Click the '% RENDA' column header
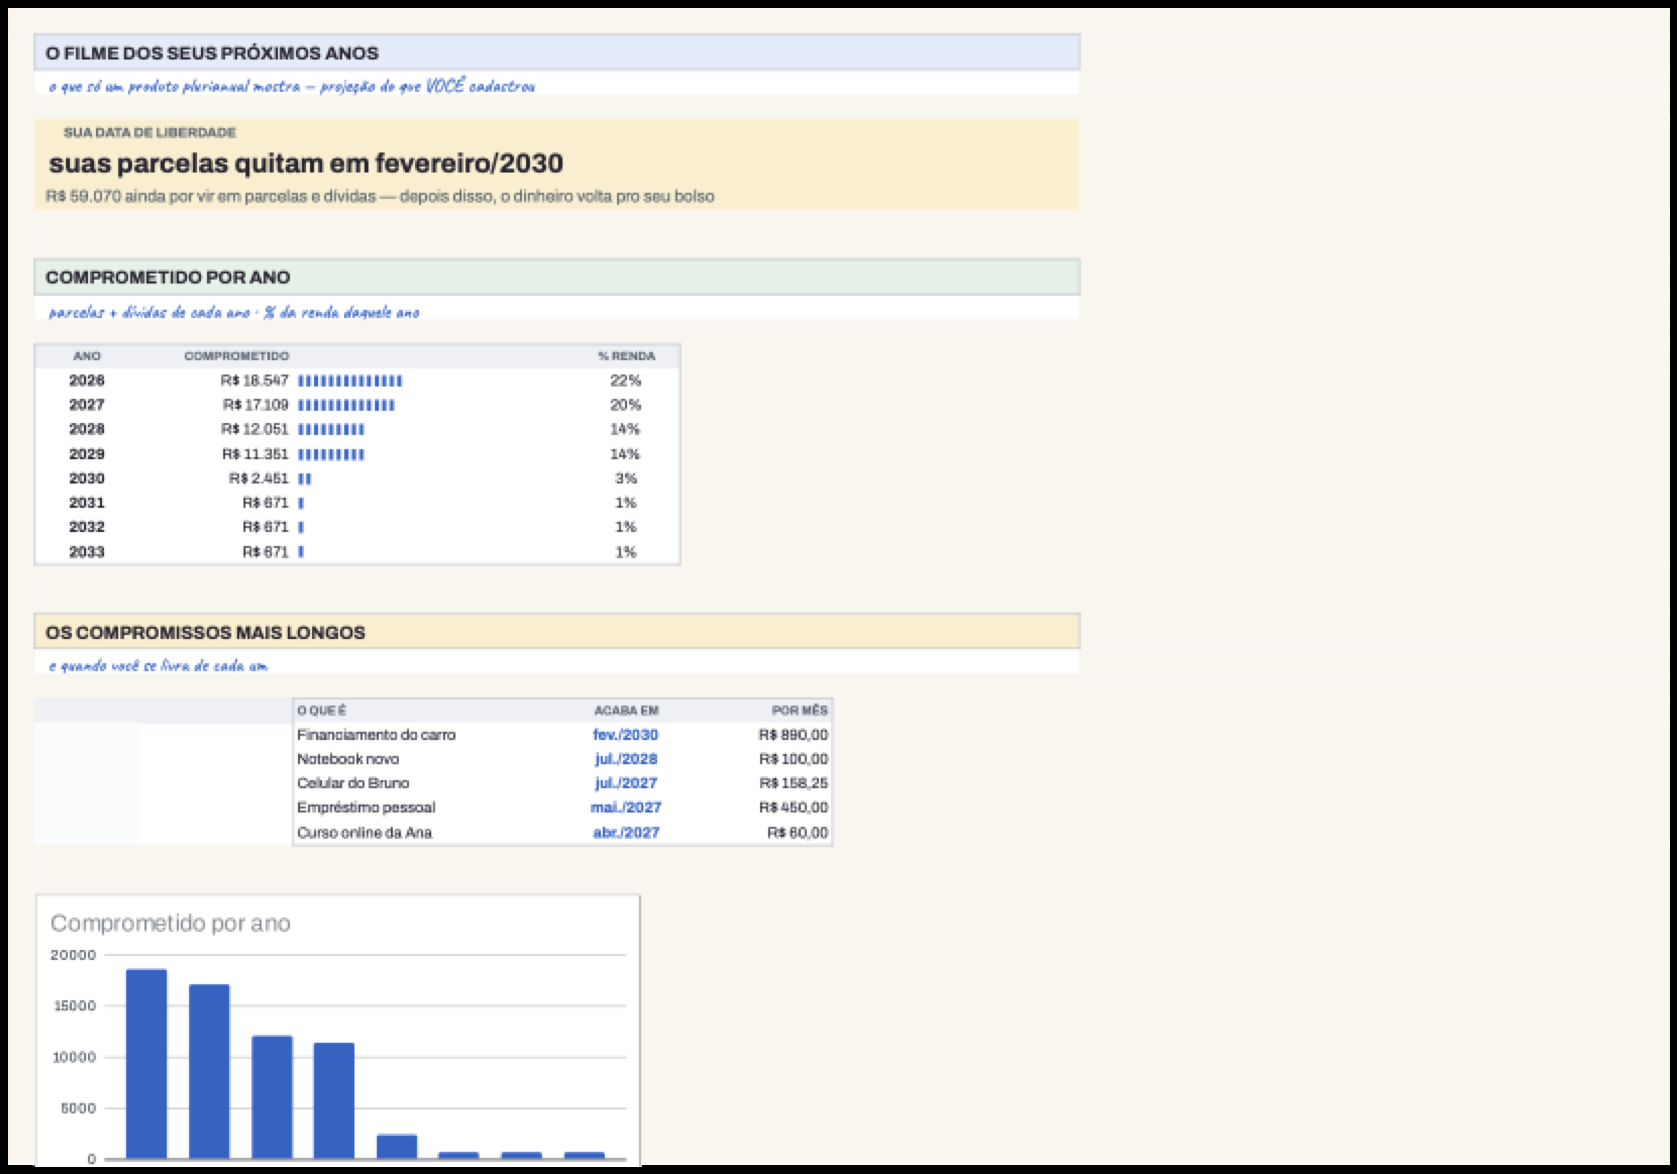The image size is (1677, 1174). click(x=627, y=356)
